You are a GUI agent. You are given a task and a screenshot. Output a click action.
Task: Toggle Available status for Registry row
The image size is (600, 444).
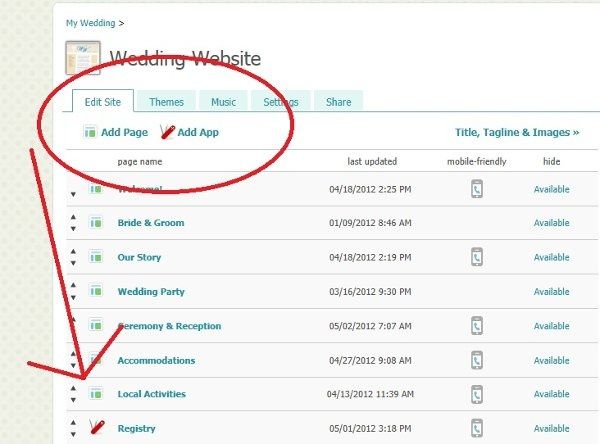[x=551, y=429]
